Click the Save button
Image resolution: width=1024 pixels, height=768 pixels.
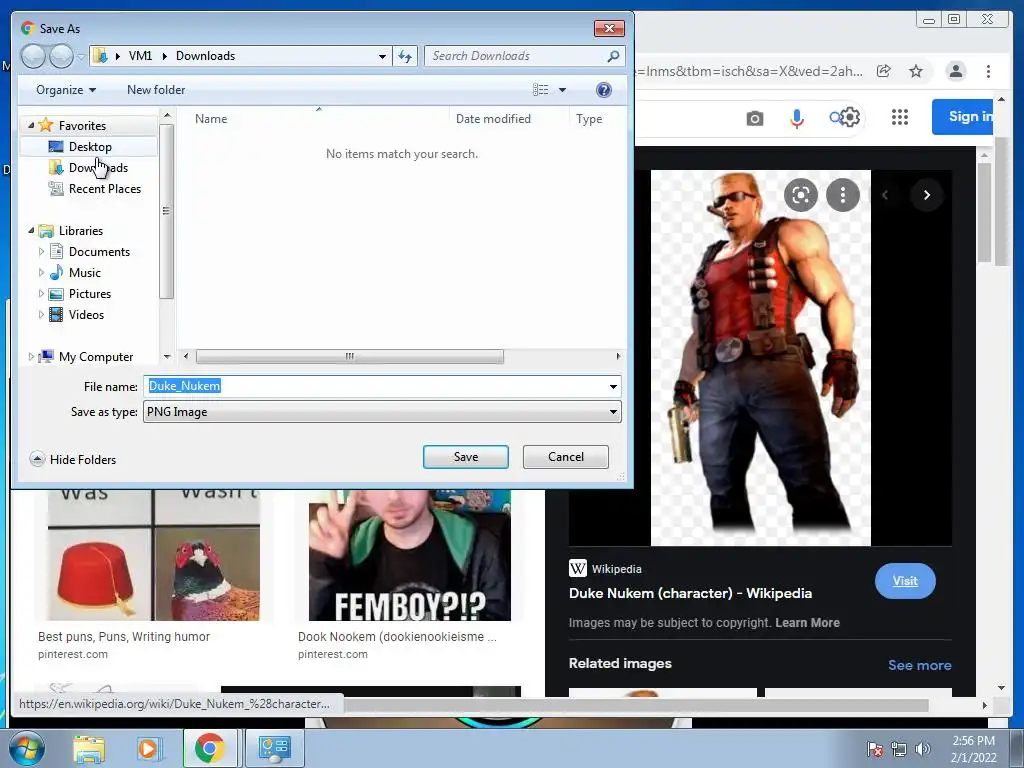[466, 457]
